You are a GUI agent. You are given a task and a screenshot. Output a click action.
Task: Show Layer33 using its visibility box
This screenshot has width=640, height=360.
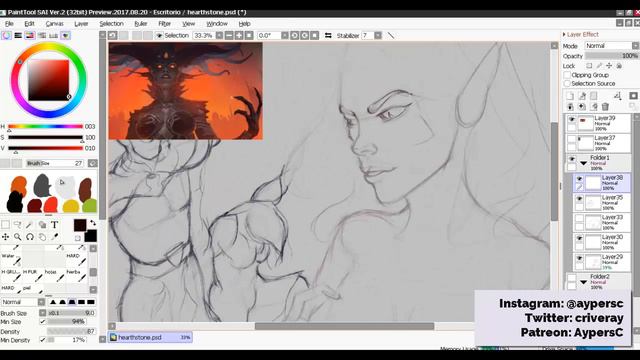tap(579, 218)
